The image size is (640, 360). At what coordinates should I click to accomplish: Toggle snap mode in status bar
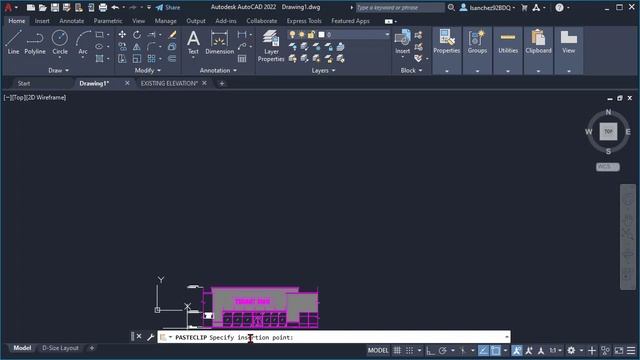[x=409, y=350]
